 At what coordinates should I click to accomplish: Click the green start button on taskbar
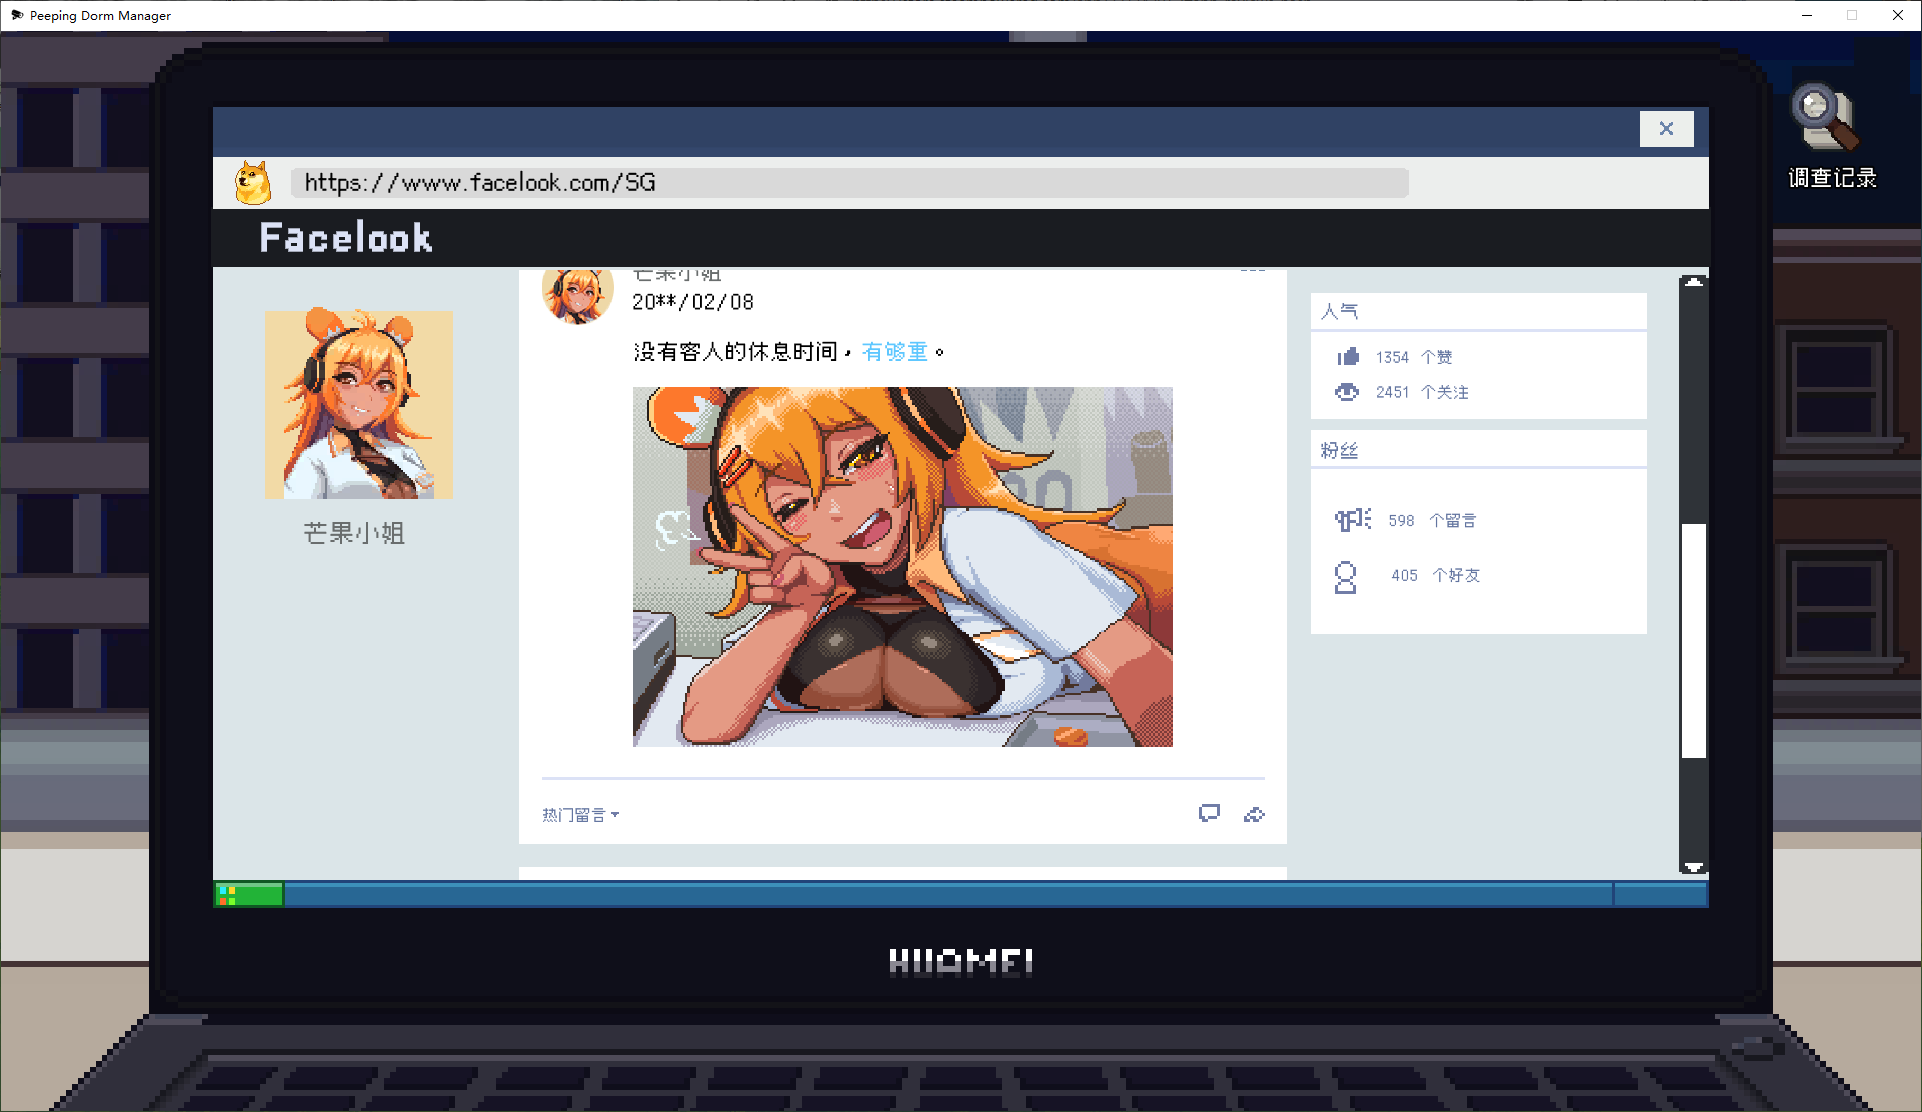(x=249, y=894)
